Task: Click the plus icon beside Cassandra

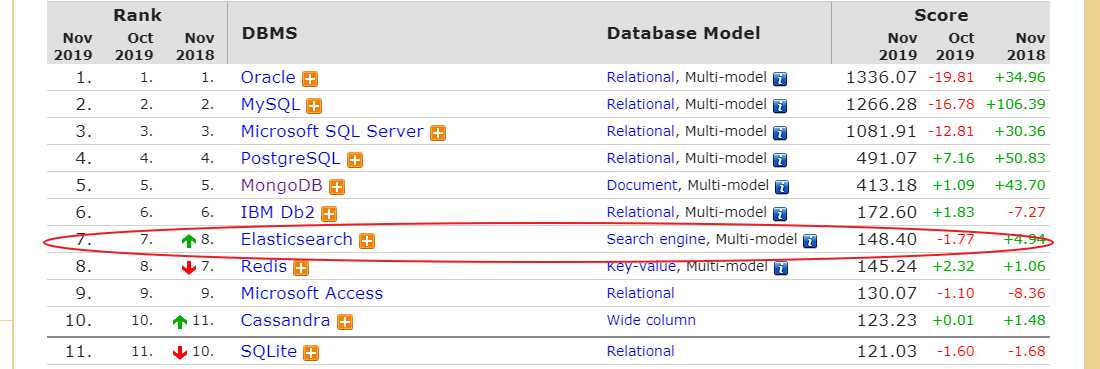Action: (344, 322)
